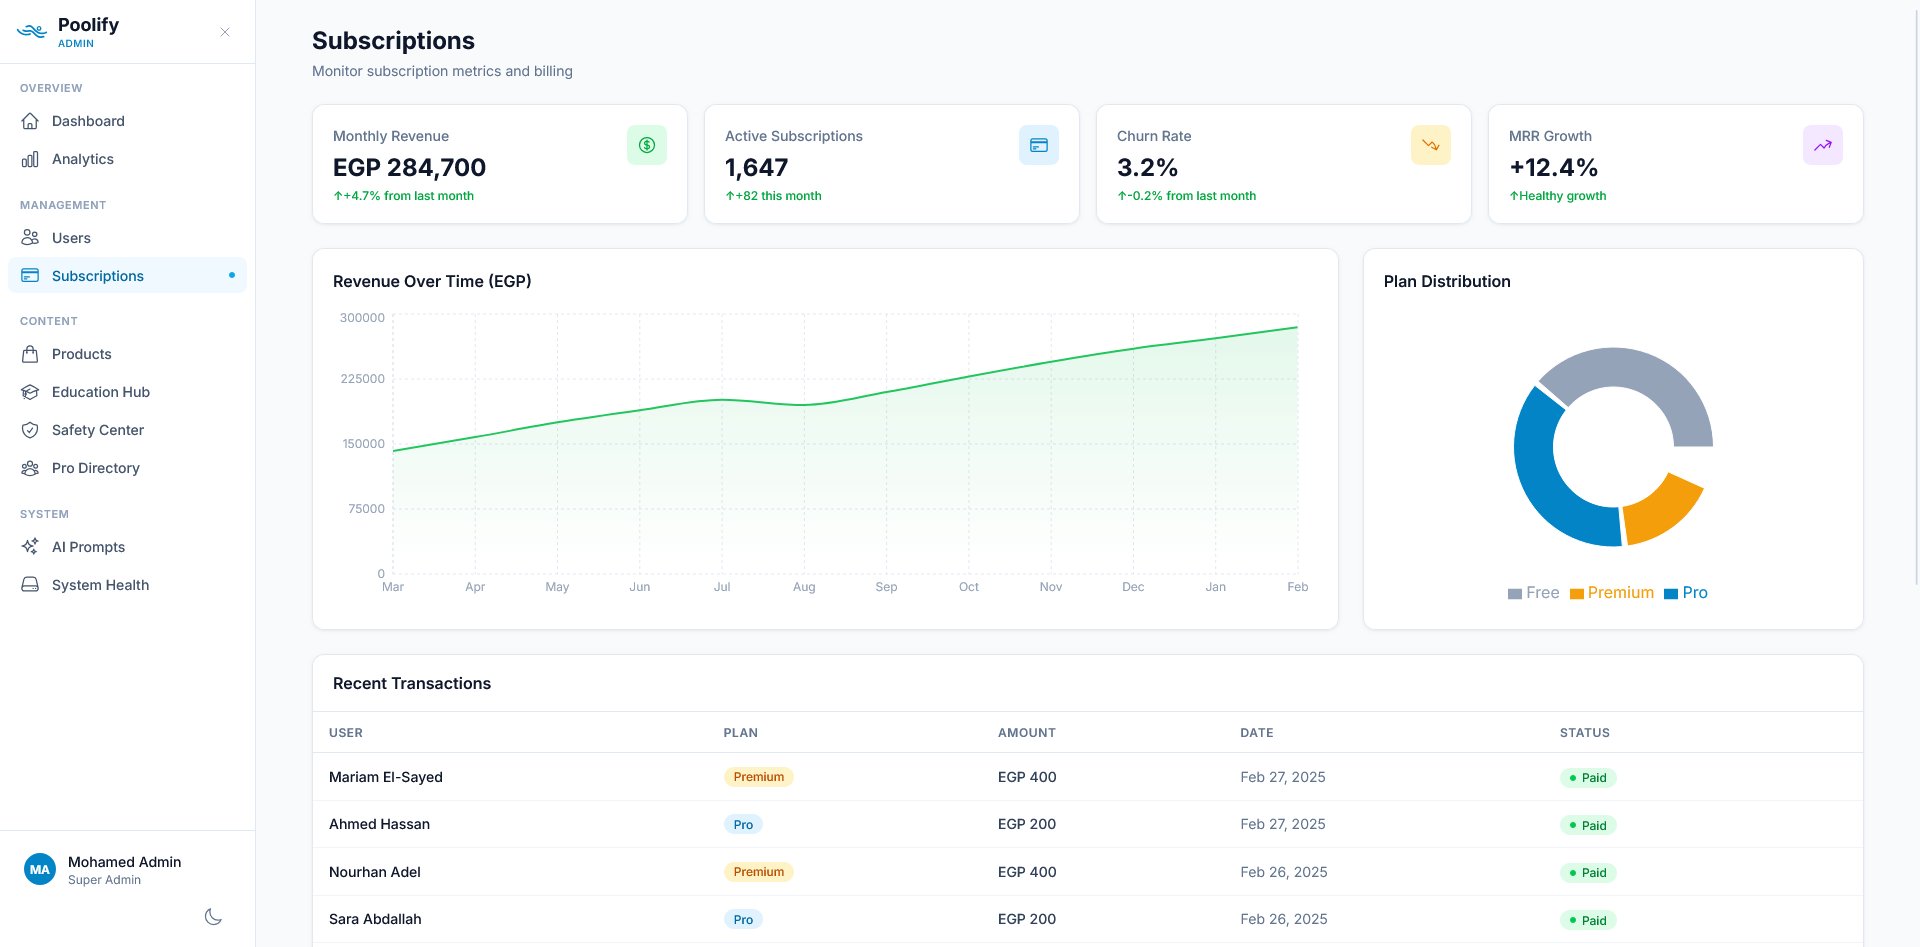Toggle the Pro legend swatch
Viewport: 1920px width, 947px height.
tap(1670, 594)
